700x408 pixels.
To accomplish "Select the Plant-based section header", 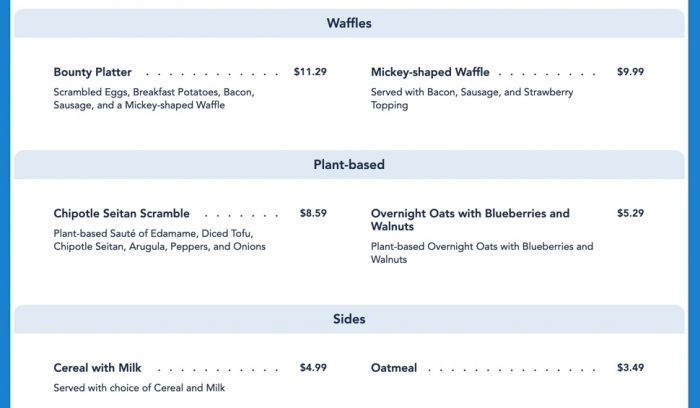I will pyautogui.click(x=349, y=165).
